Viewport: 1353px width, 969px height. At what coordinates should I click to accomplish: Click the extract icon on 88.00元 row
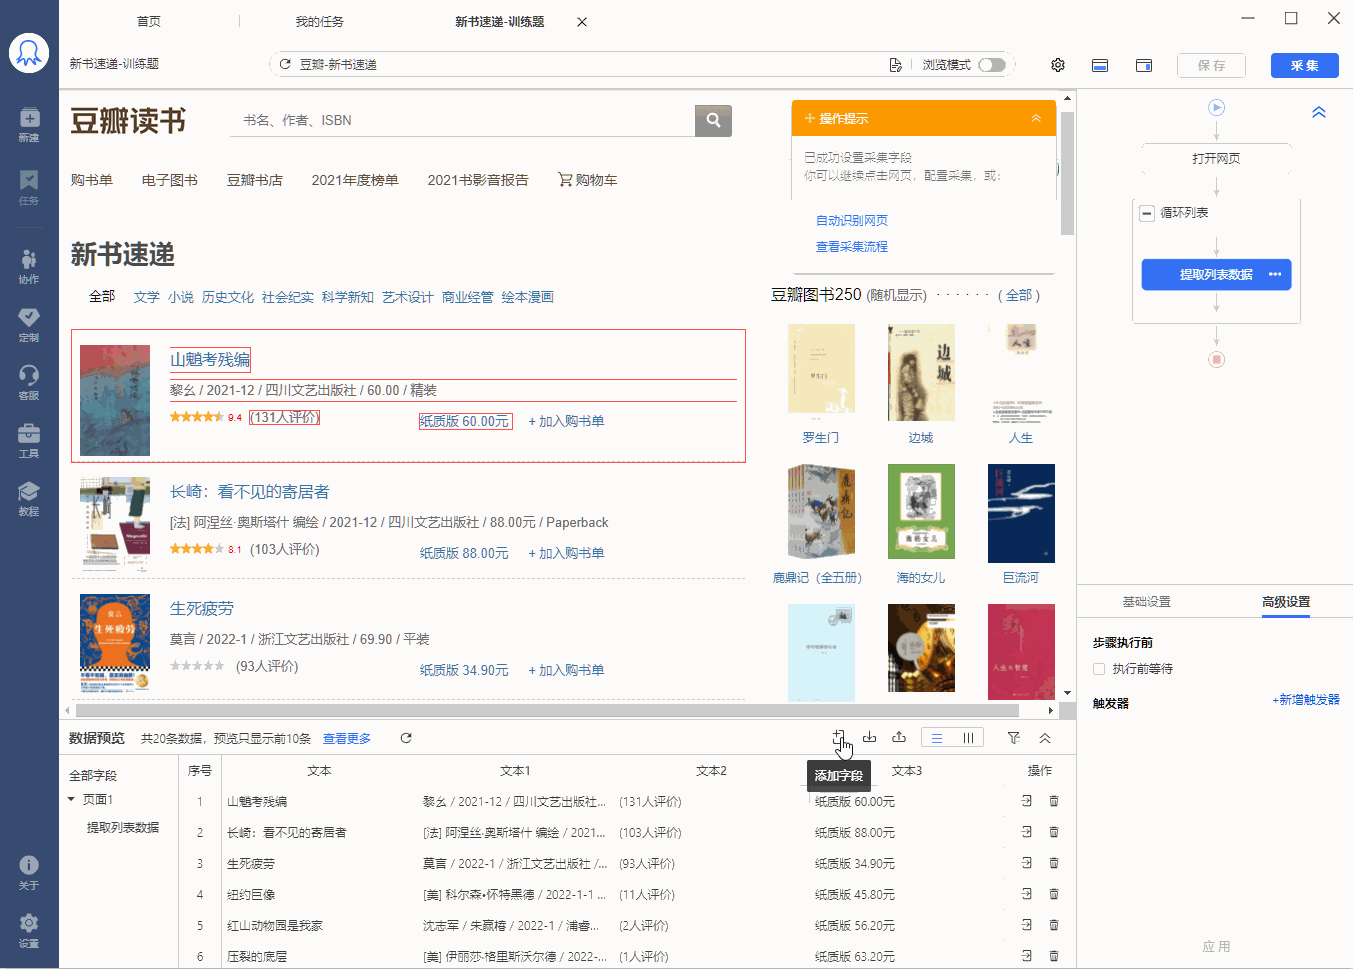coord(1026,832)
